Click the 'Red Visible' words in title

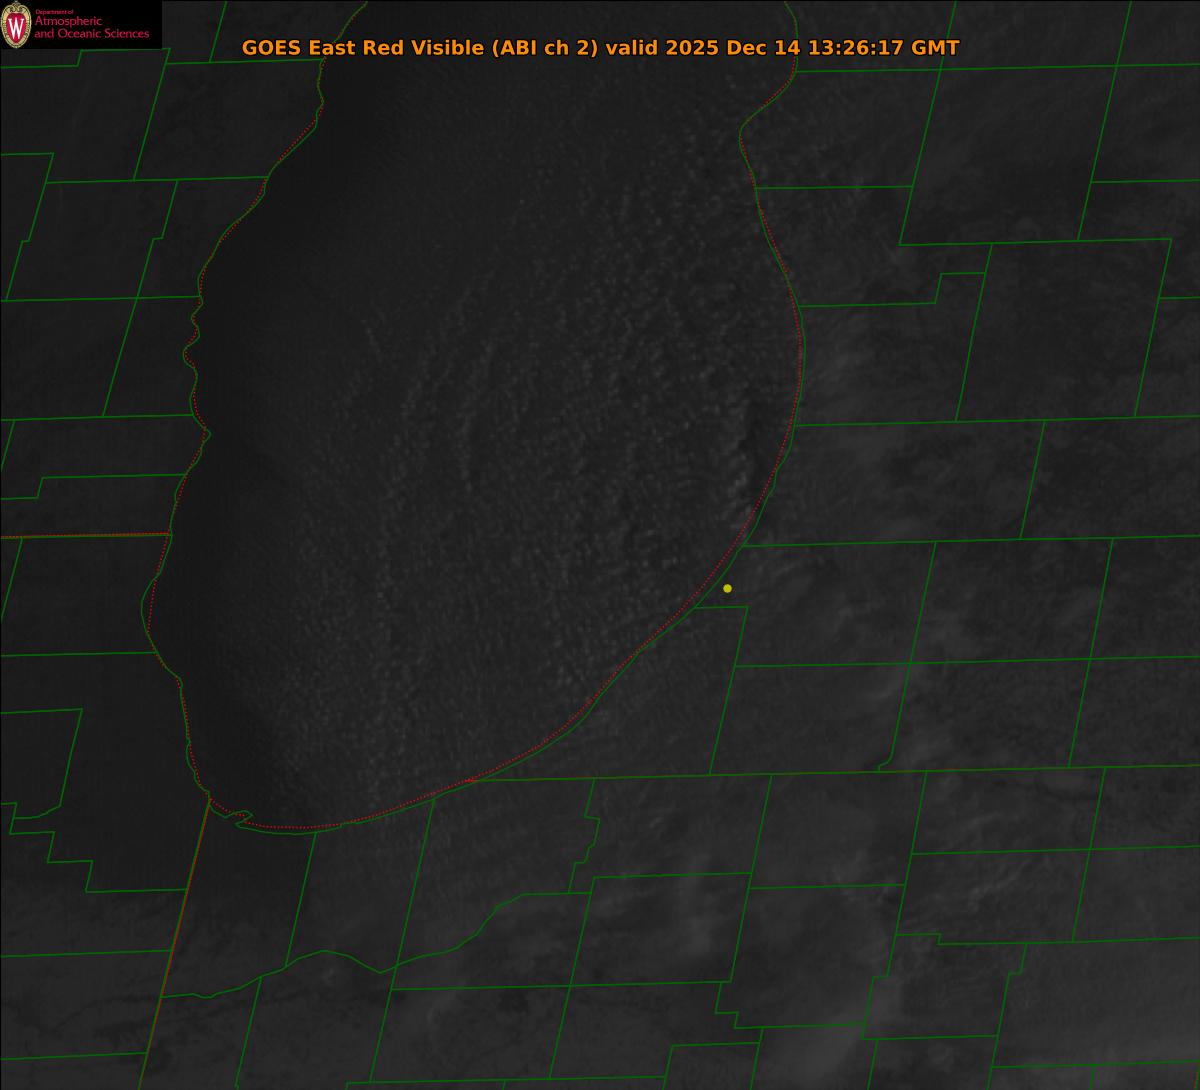pos(411,48)
